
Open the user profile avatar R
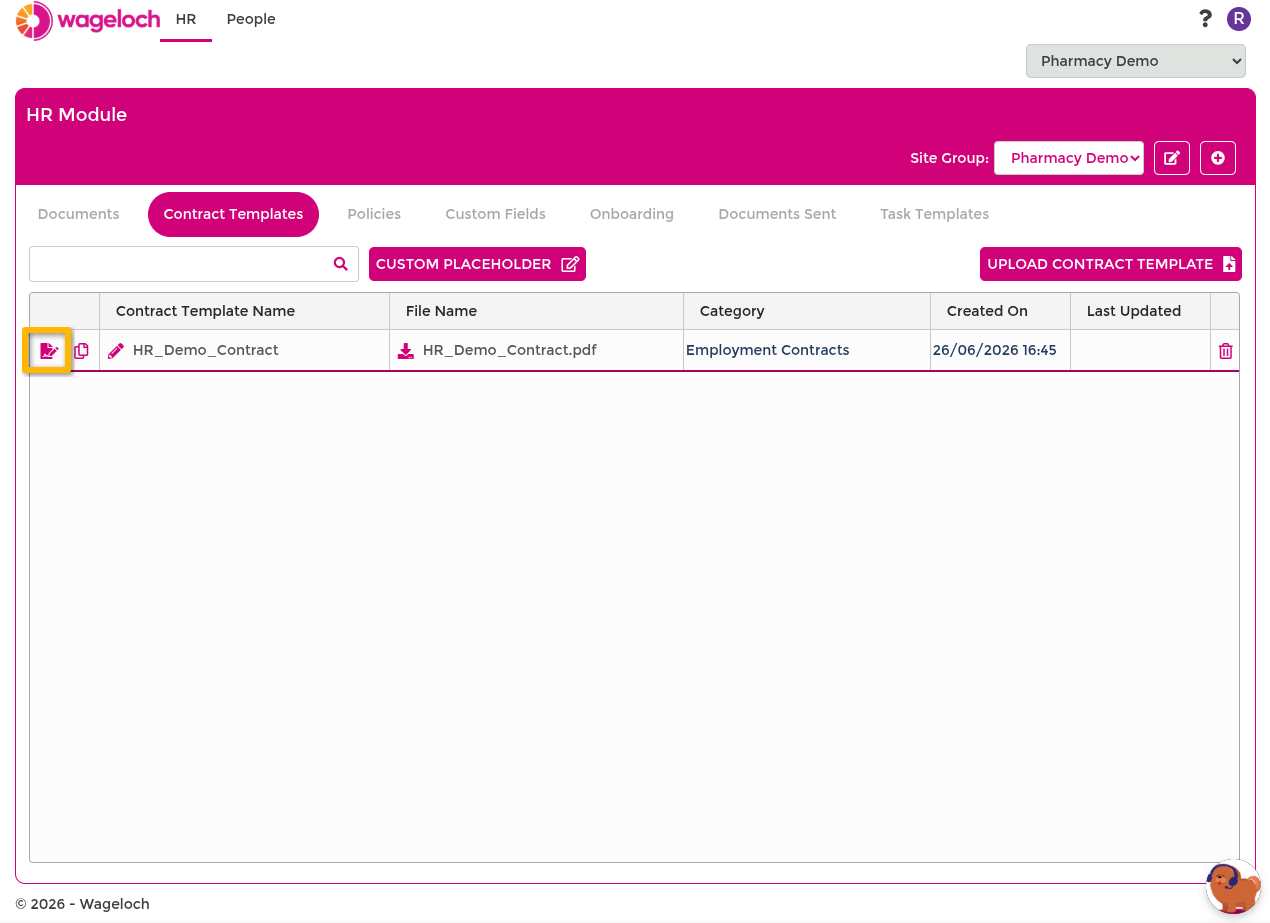click(1239, 19)
